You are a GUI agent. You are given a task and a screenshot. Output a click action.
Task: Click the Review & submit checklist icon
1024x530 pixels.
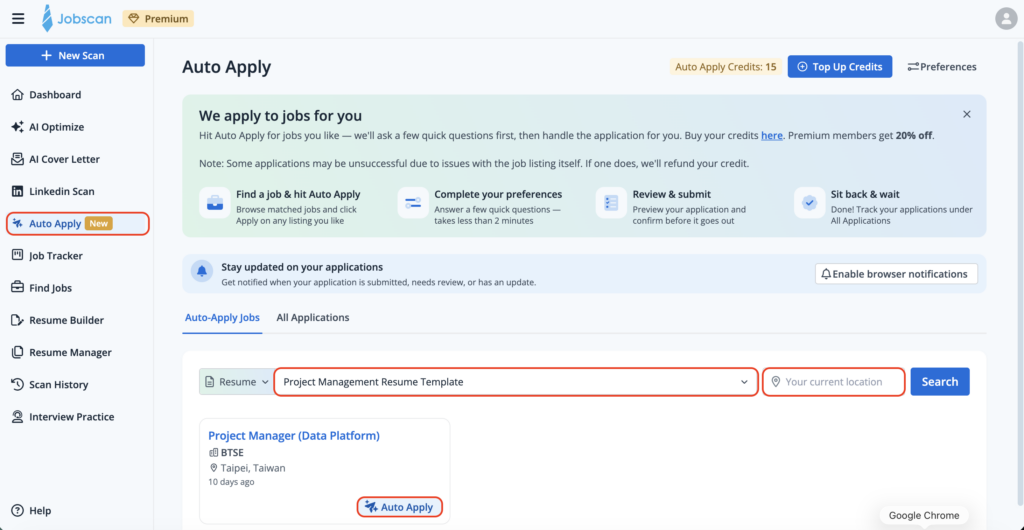(x=611, y=202)
